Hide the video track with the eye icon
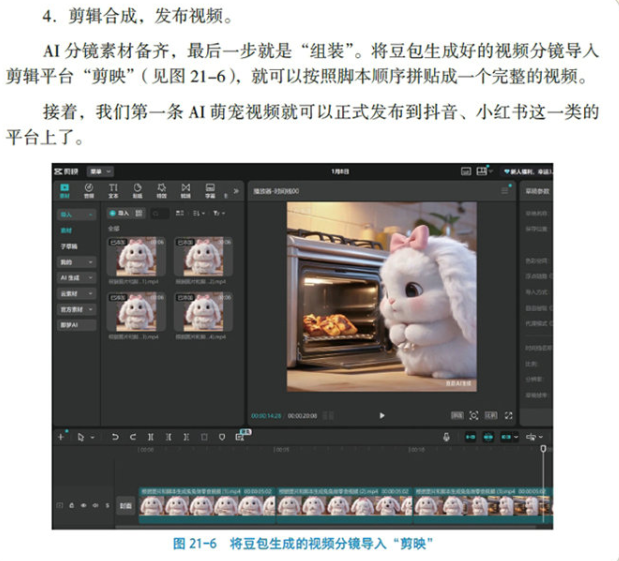 coord(83,505)
